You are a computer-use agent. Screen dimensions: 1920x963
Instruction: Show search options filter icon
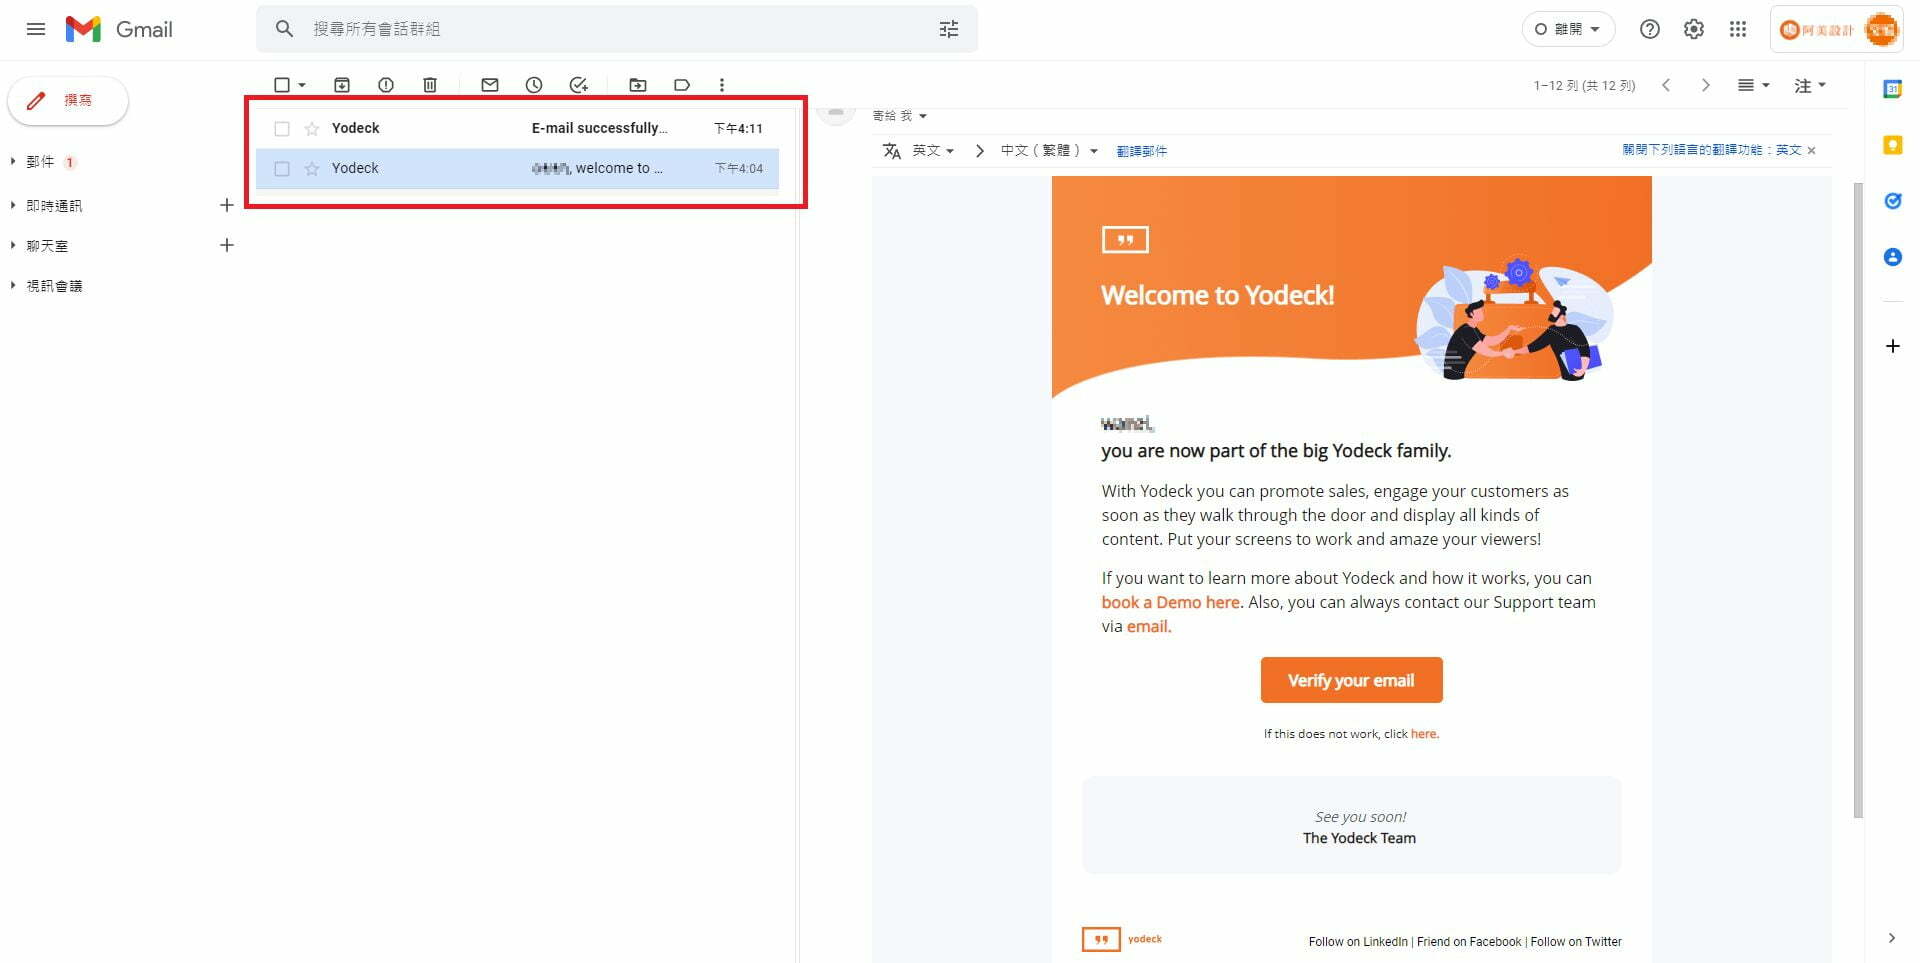(x=949, y=29)
